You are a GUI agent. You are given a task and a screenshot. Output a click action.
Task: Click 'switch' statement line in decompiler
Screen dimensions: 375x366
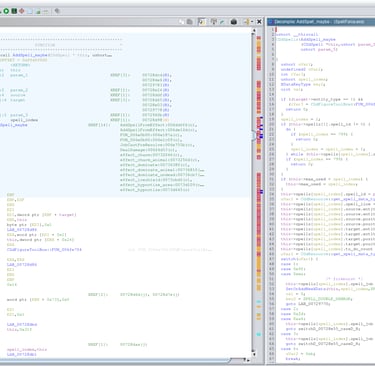pyautogui.click(x=299, y=259)
